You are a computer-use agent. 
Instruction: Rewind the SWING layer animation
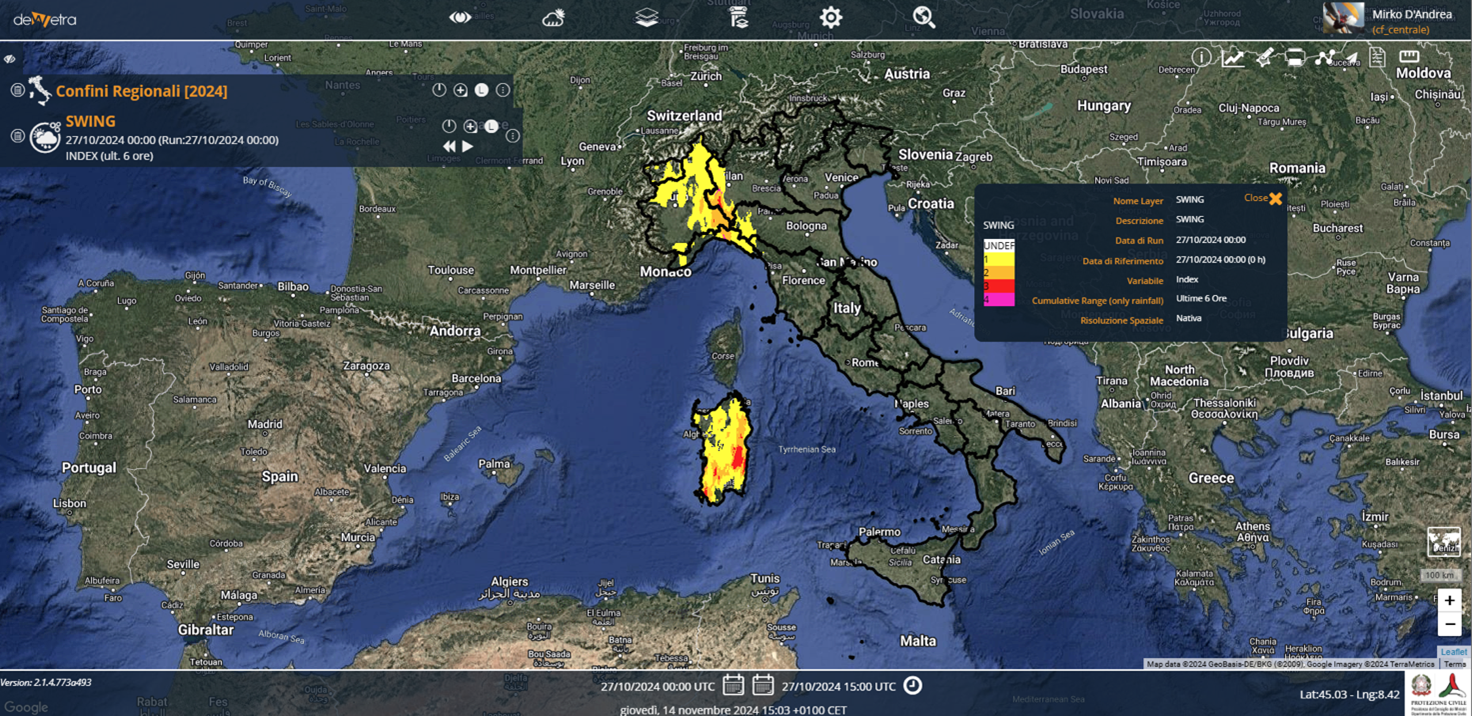click(450, 147)
